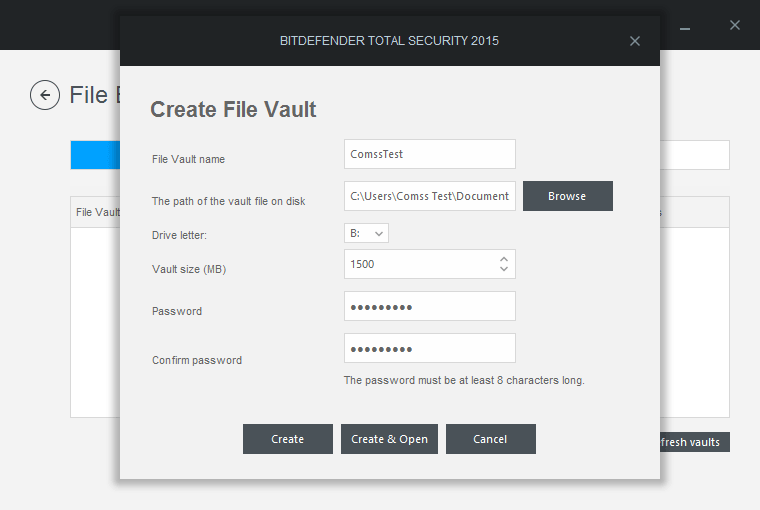Click the Refresh vaults button in background window
Viewport: 760px width, 510px height.
point(695,442)
